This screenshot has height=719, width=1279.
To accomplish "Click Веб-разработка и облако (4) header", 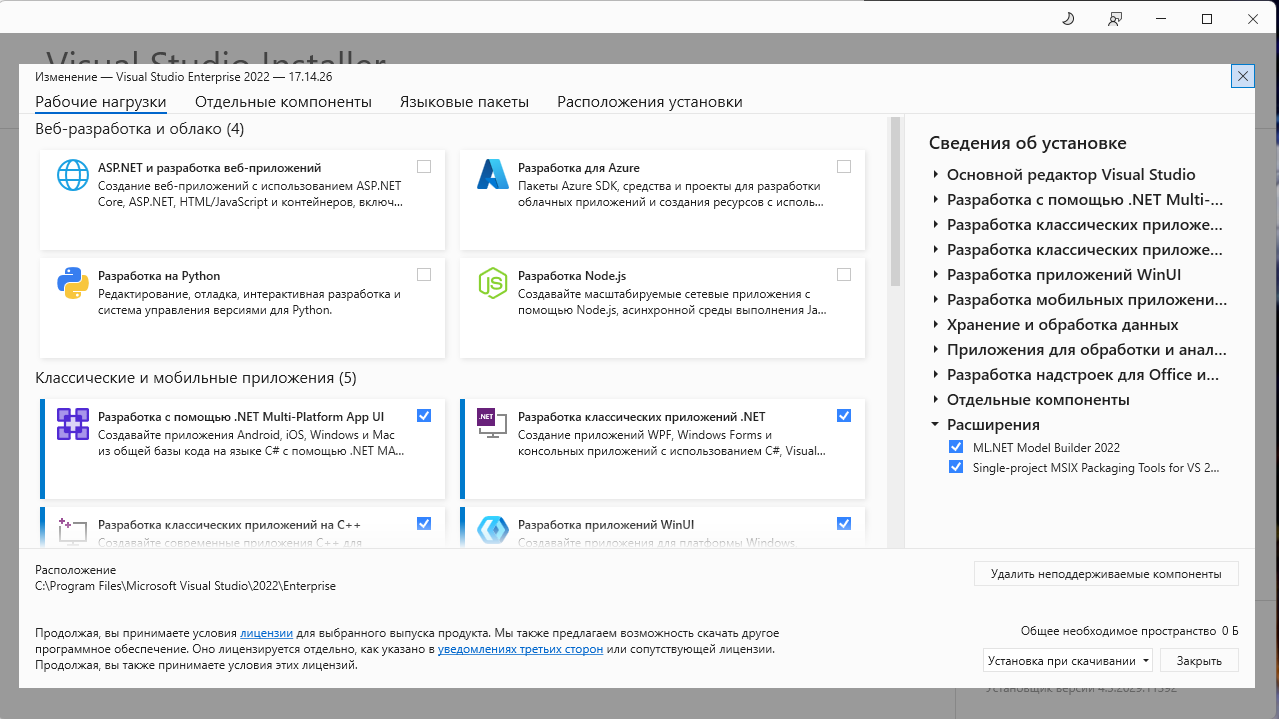I will coord(139,129).
